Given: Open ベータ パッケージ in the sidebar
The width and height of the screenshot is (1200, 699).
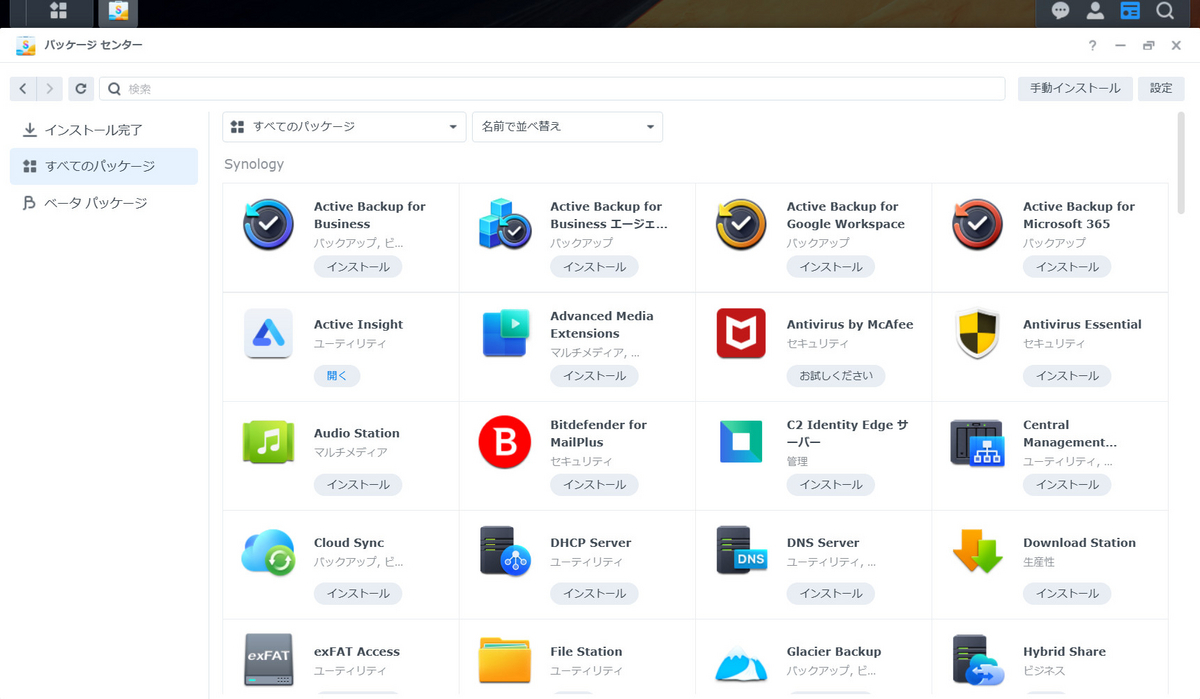Looking at the screenshot, I should point(104,203).
